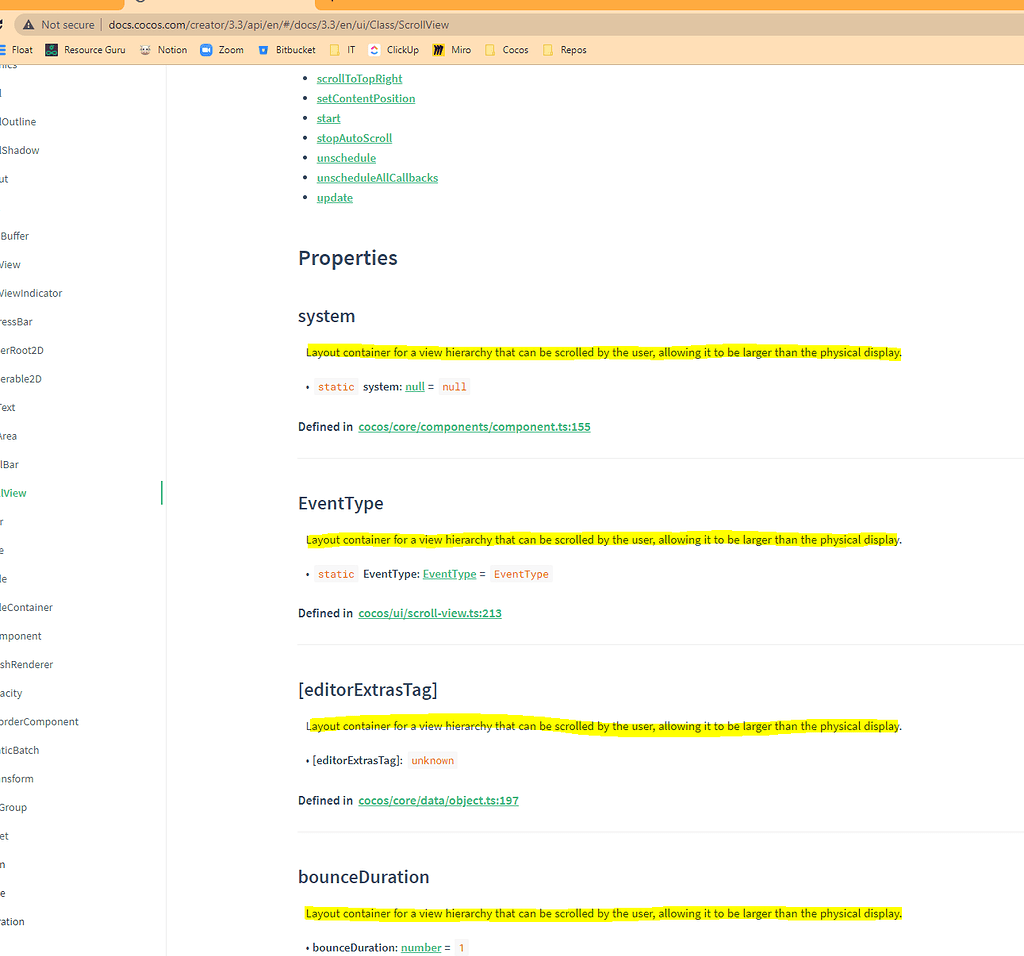Open the Zoom bookmark
The height and width of the screenshot is (956, 1024).
click(222, 50)
